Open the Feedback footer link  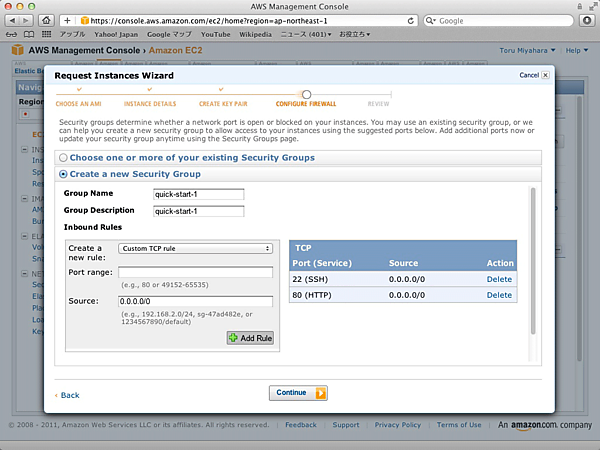pos(301,425)
